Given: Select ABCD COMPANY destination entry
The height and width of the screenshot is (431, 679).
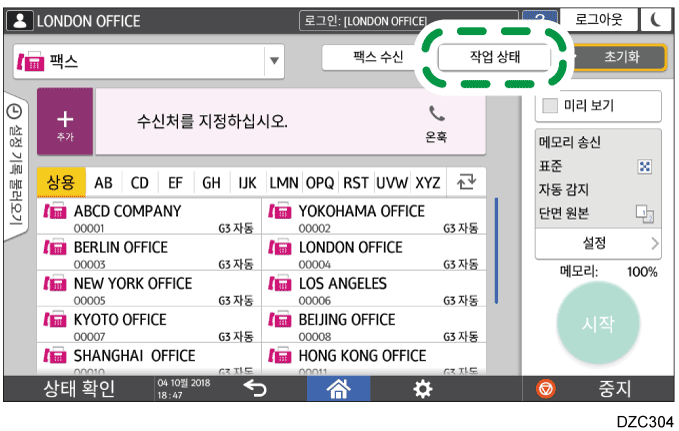Looking at the screenshot, I should tap(148, 218).
